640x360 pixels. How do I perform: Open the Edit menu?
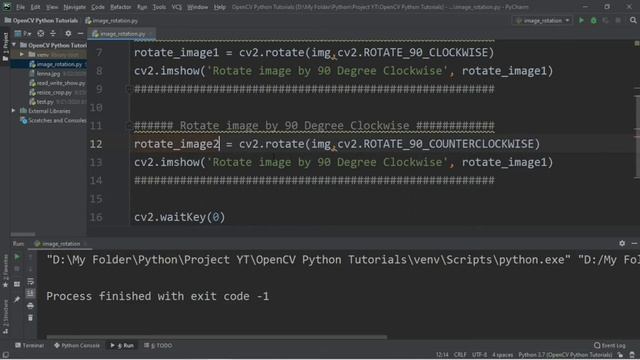coord(36,7)
